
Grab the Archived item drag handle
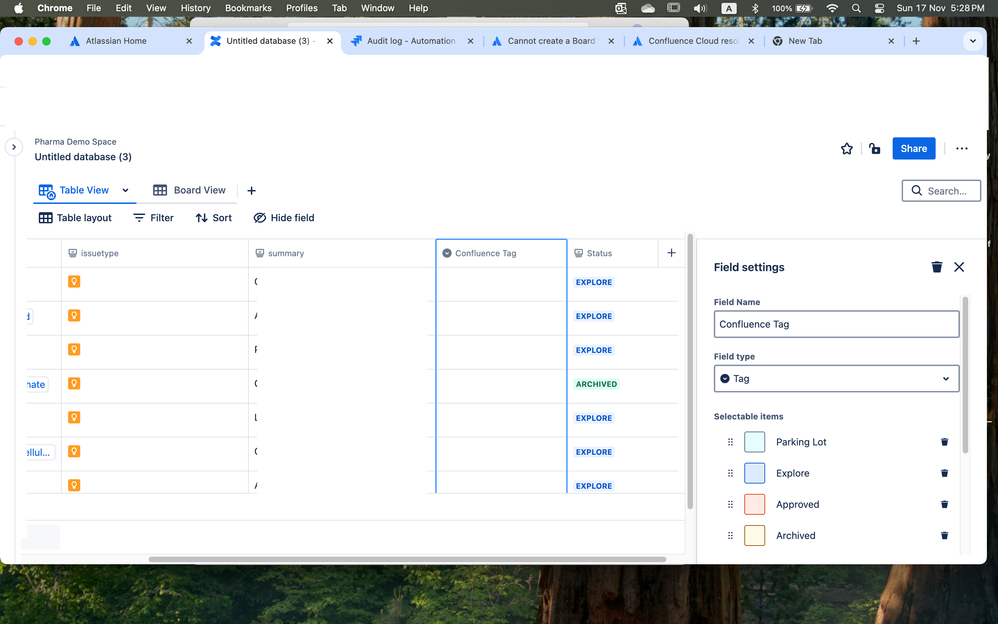(x=730, y=535)
